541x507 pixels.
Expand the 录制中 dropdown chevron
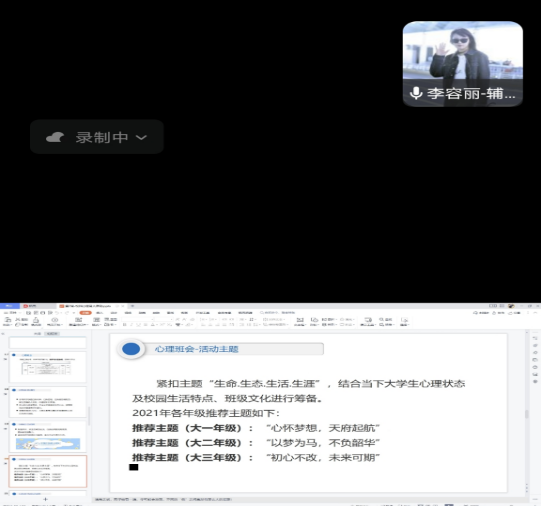click(x=141, y=137)
